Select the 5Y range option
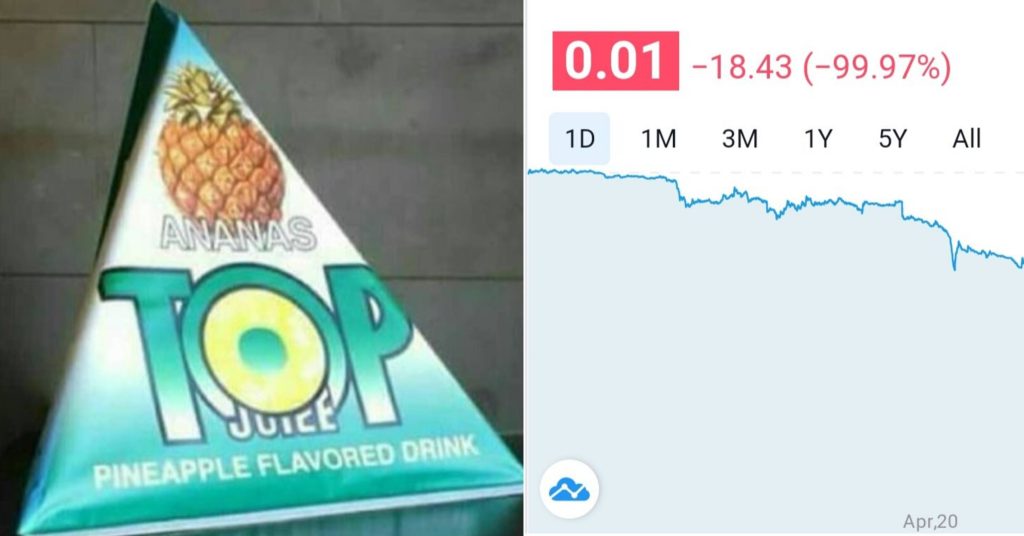The image size is (1024, 536). 893,138
